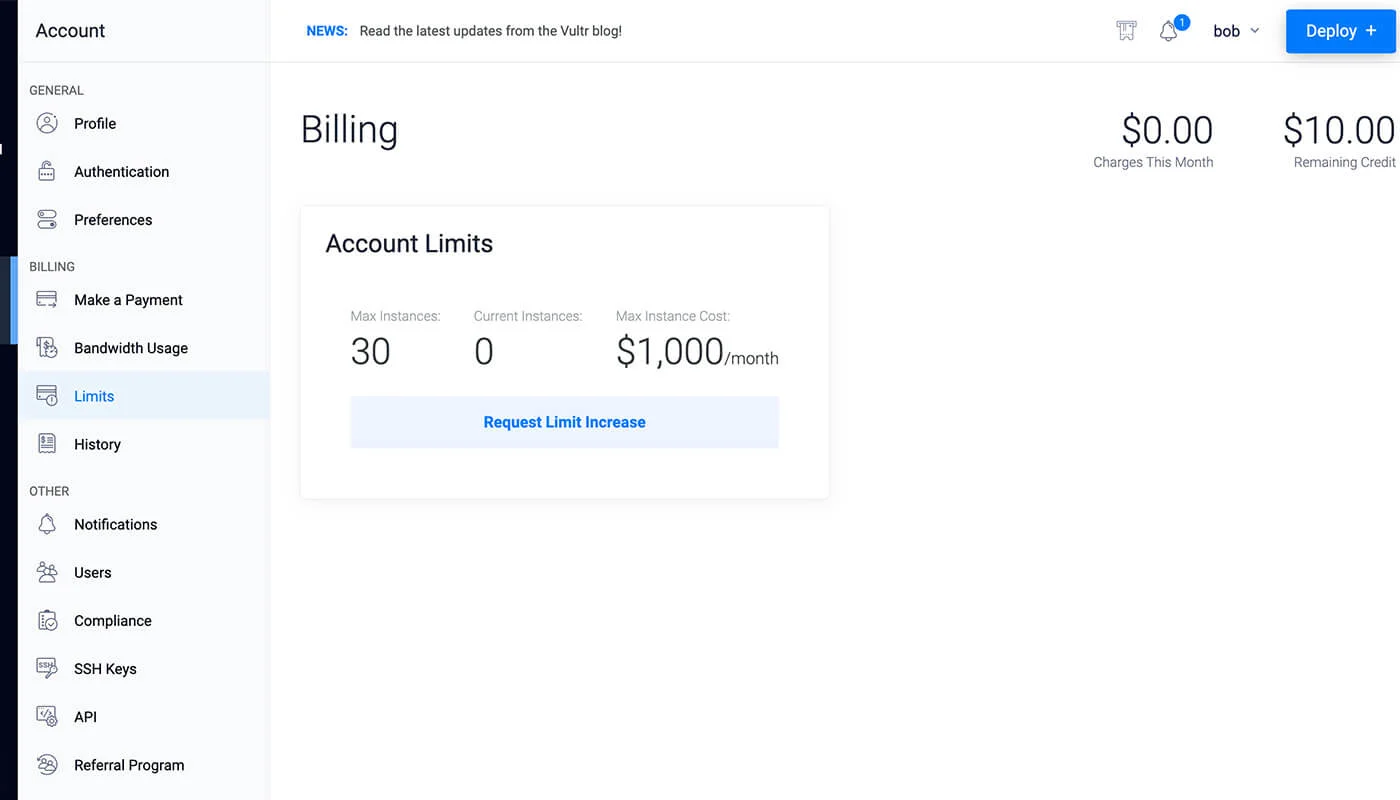Click the Deploy button
The width and height of the screenshot is (1400, 800).
1340,31
